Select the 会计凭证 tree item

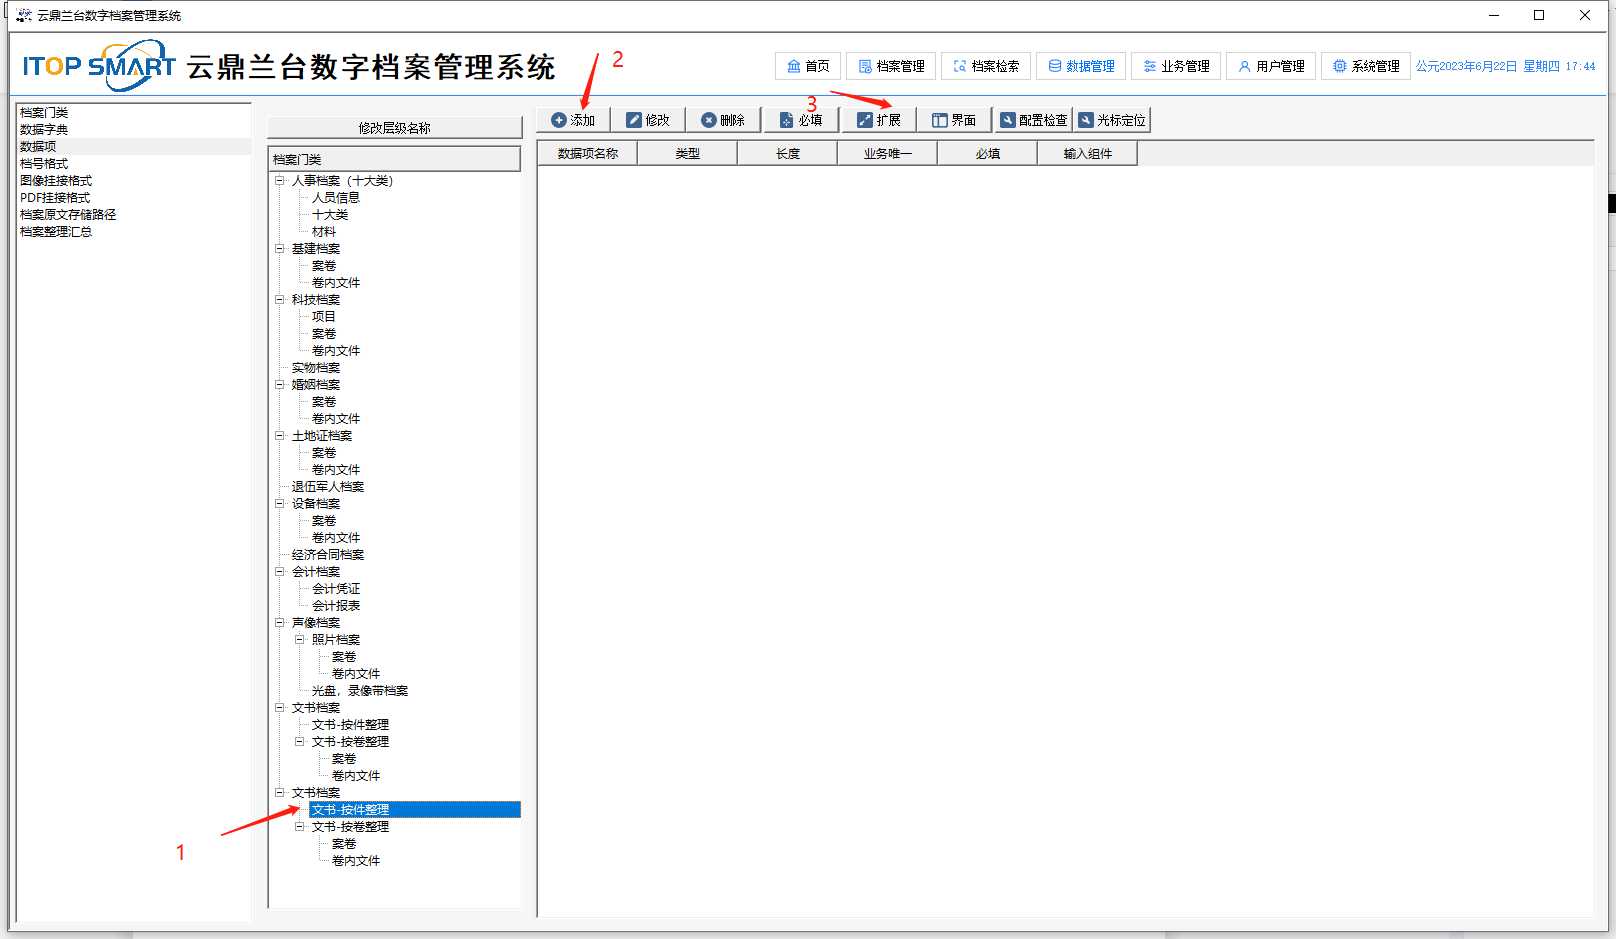tap(335, 589)
